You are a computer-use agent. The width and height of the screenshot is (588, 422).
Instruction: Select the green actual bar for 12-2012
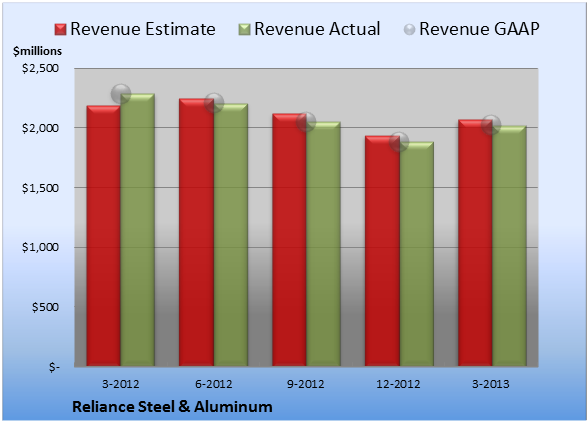tap(417, 254)
